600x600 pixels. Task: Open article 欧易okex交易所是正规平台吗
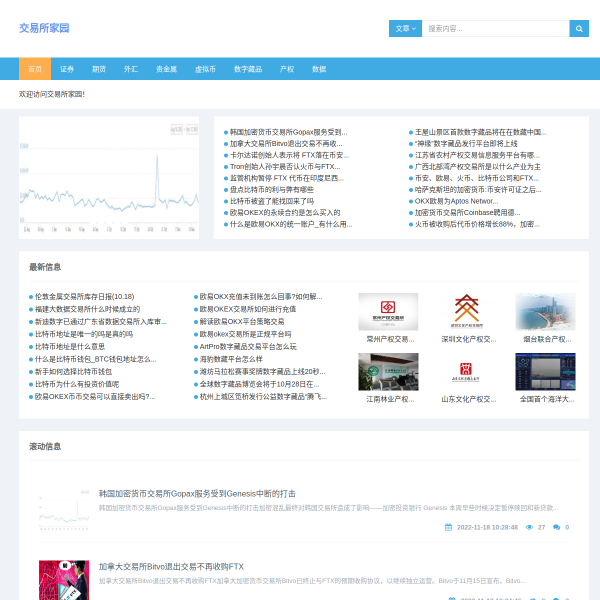tap(245, 334)
